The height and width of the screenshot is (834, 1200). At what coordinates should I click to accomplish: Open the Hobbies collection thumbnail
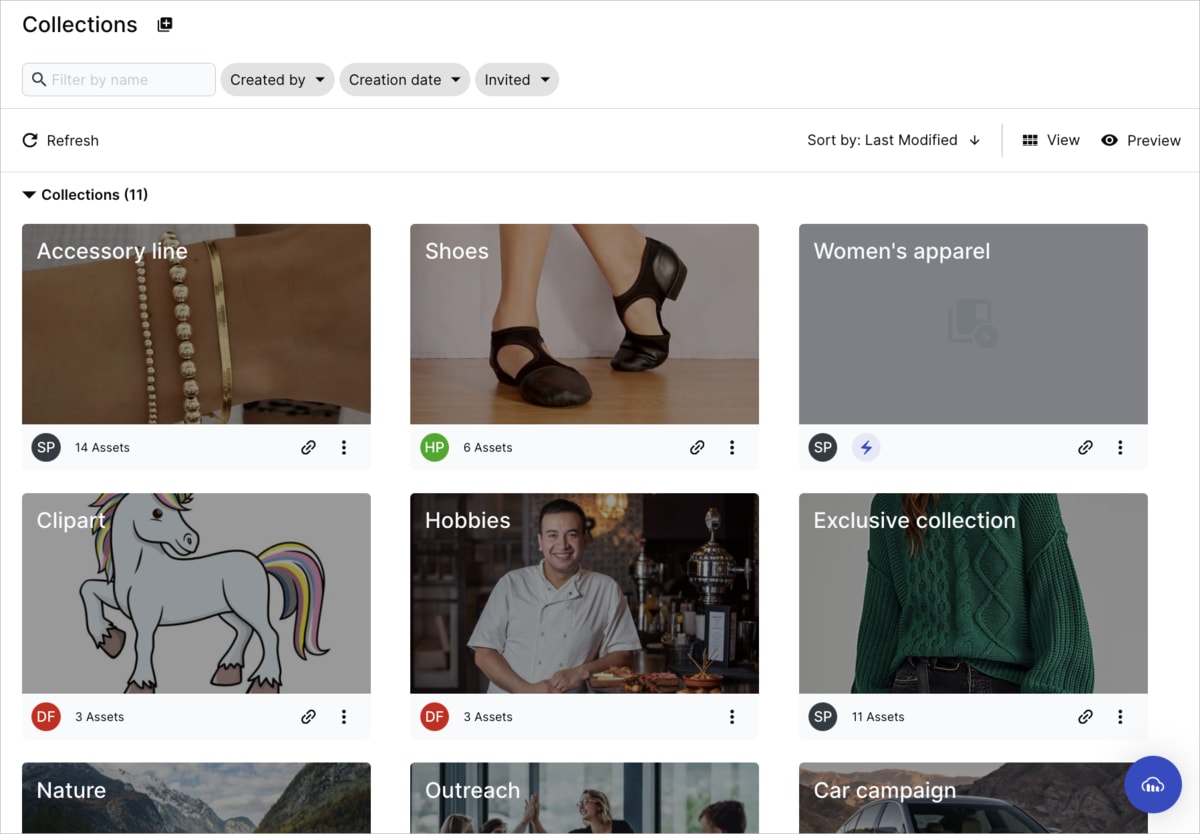click(x=584, y=593)
